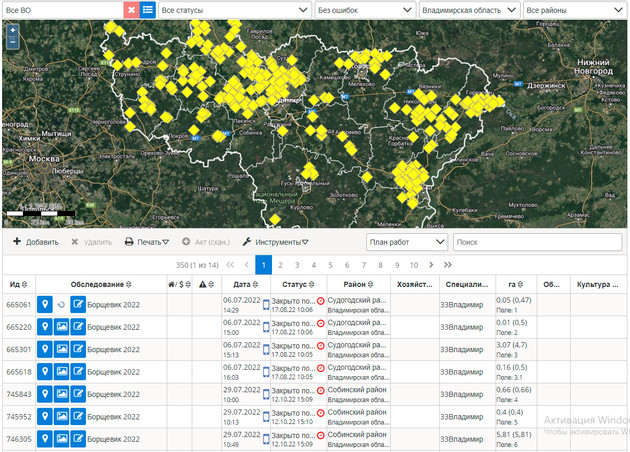Open the blue list button beside Все ВО
This screenshot has height=452, width=630.
coord(147,9)
